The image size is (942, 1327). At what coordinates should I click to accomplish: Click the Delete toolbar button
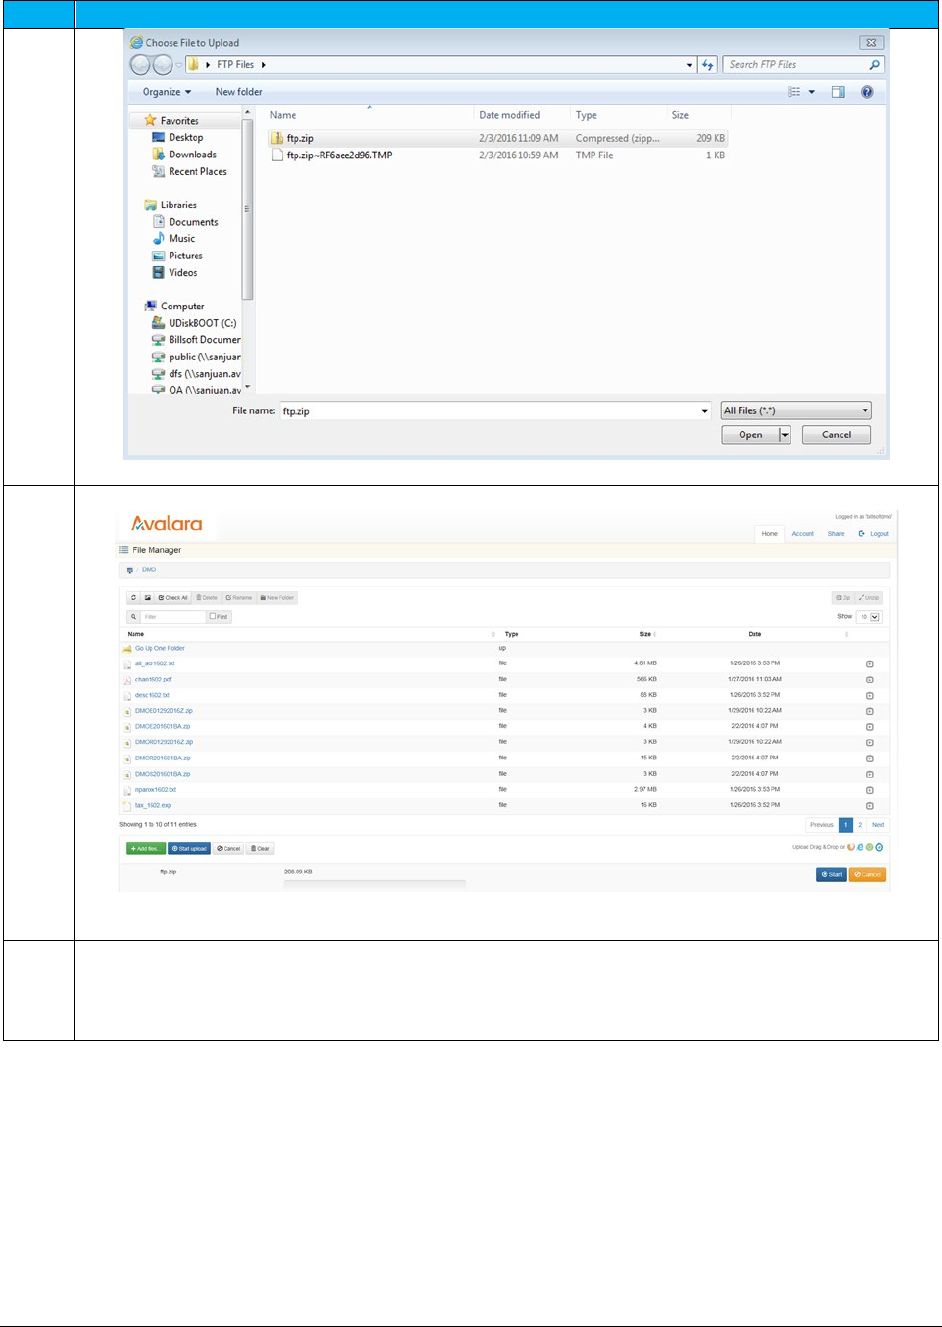207,598
